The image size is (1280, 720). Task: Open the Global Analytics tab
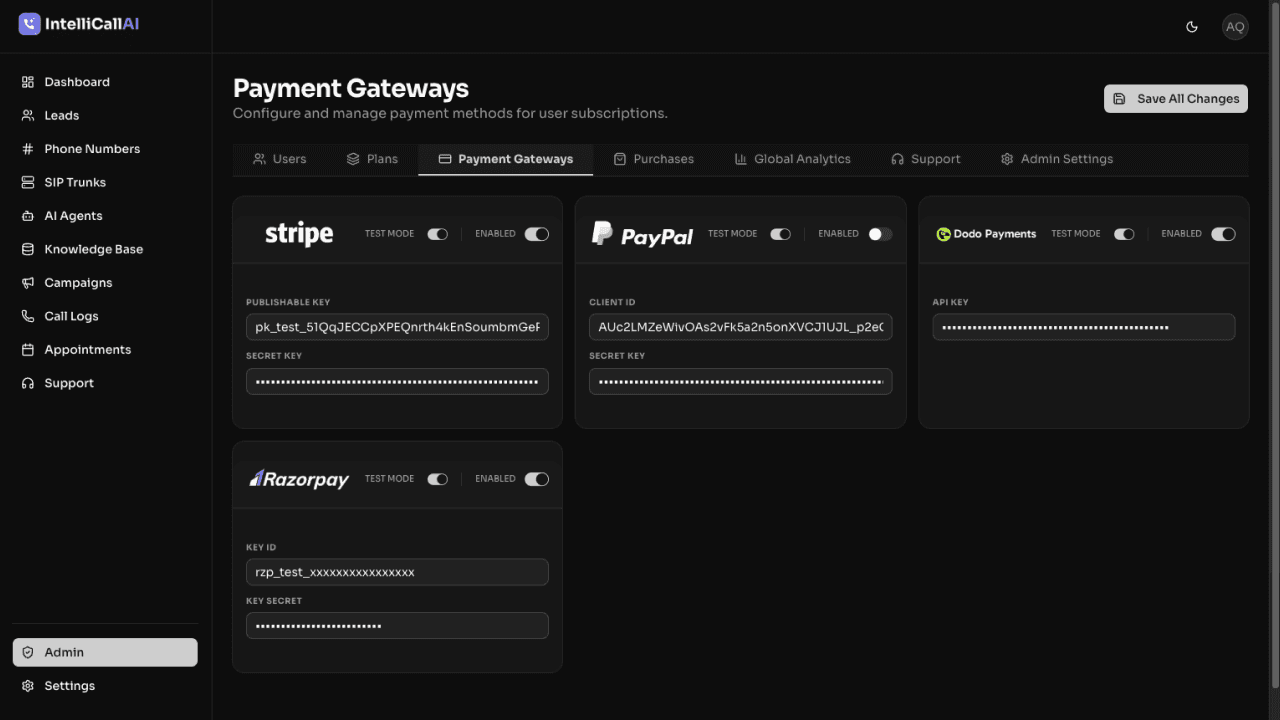tap(793, 159)
